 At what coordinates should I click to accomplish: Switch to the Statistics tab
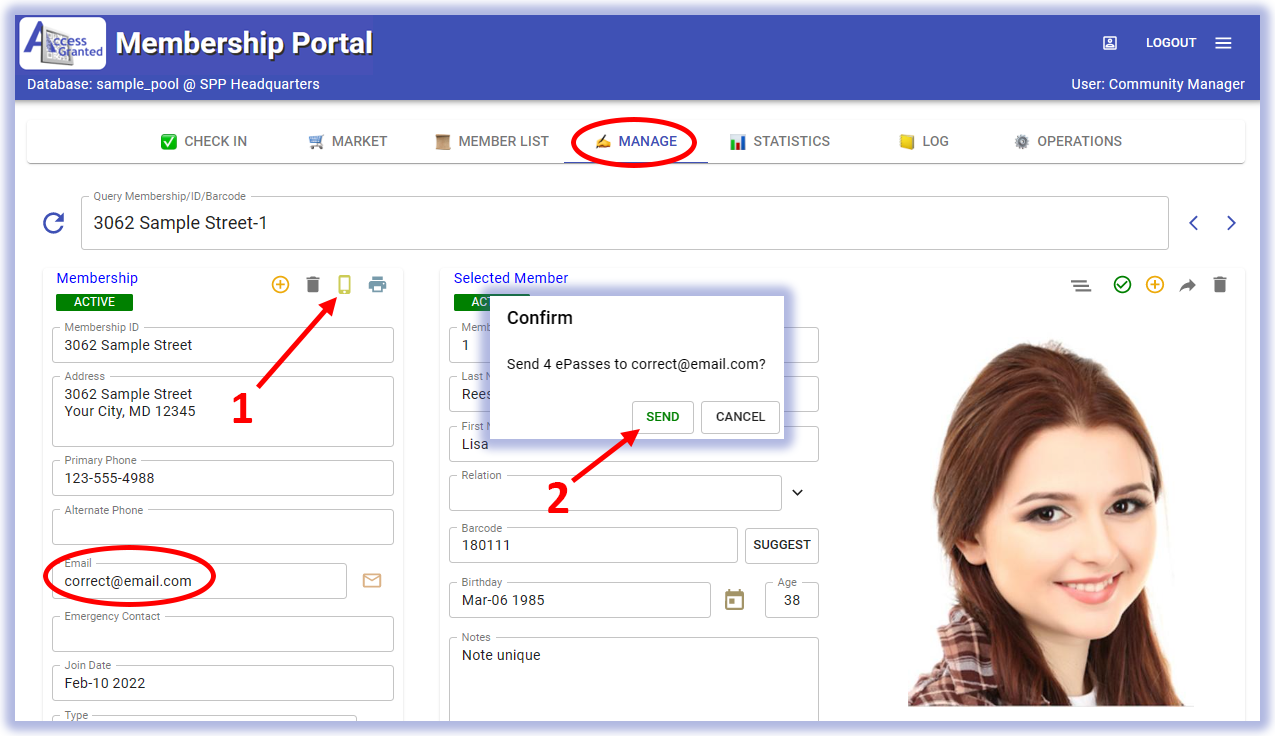[x=780, y=141]
